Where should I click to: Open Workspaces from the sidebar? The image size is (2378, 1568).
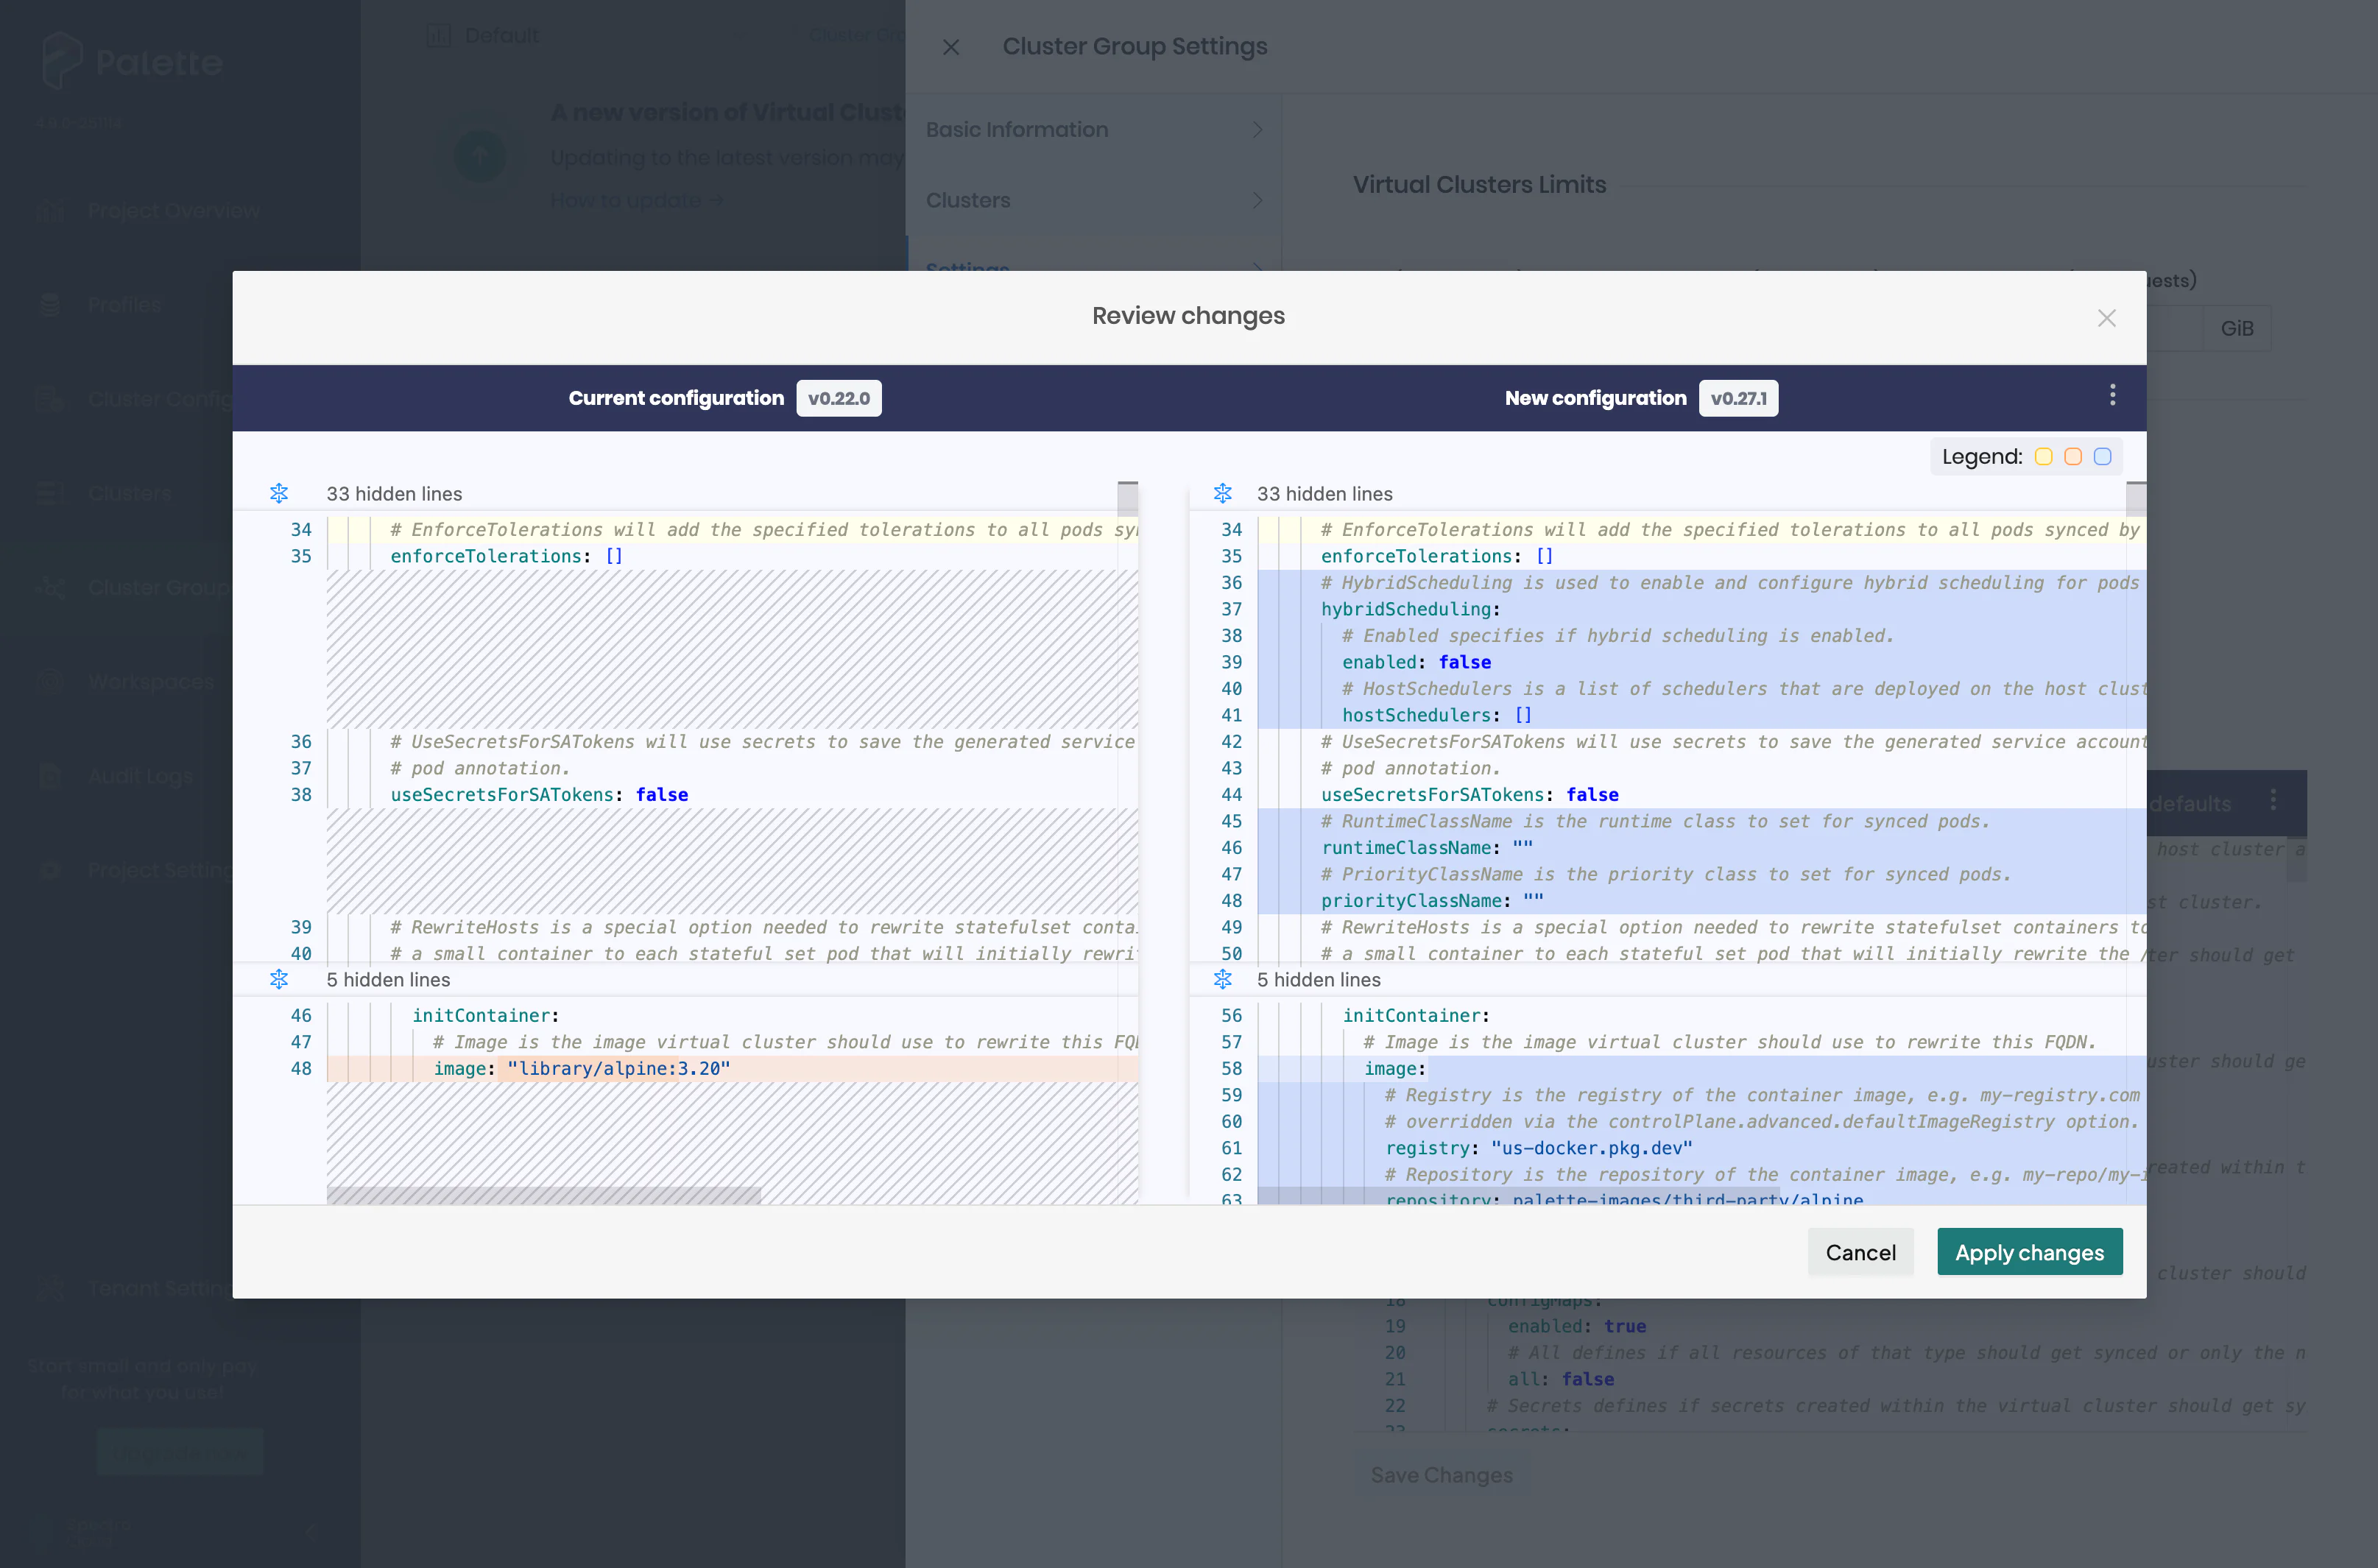[150, 681]
